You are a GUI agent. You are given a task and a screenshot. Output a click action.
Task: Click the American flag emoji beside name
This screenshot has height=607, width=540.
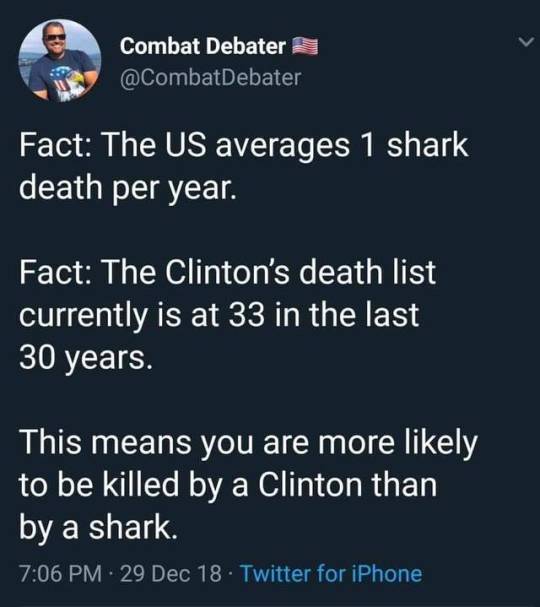click(305, 46)
